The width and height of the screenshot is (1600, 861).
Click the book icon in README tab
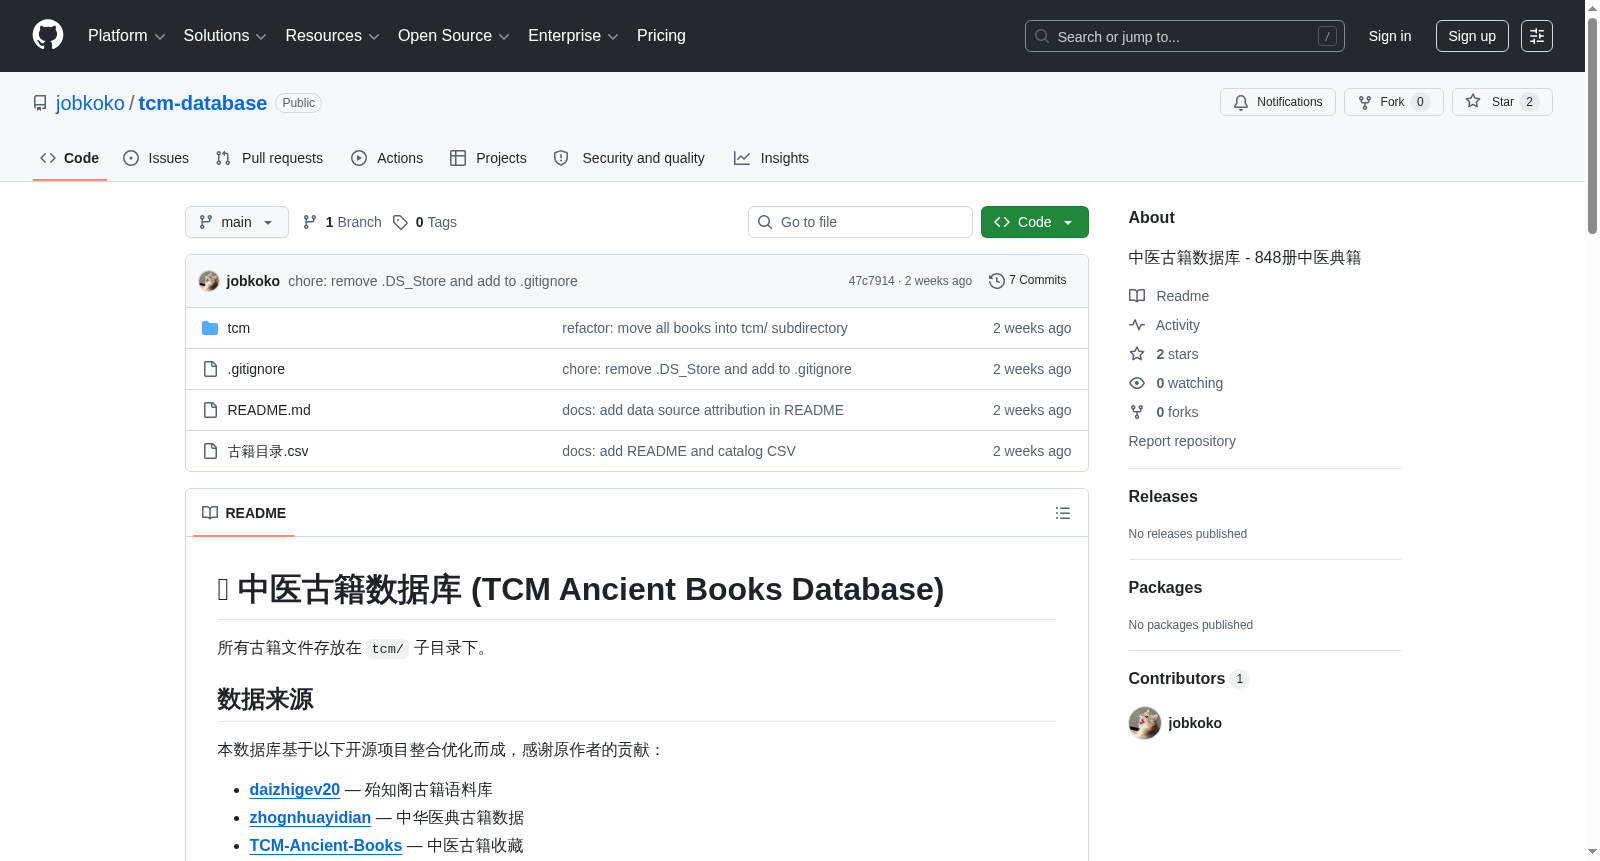pyautogui.click(x=210, y=513)
